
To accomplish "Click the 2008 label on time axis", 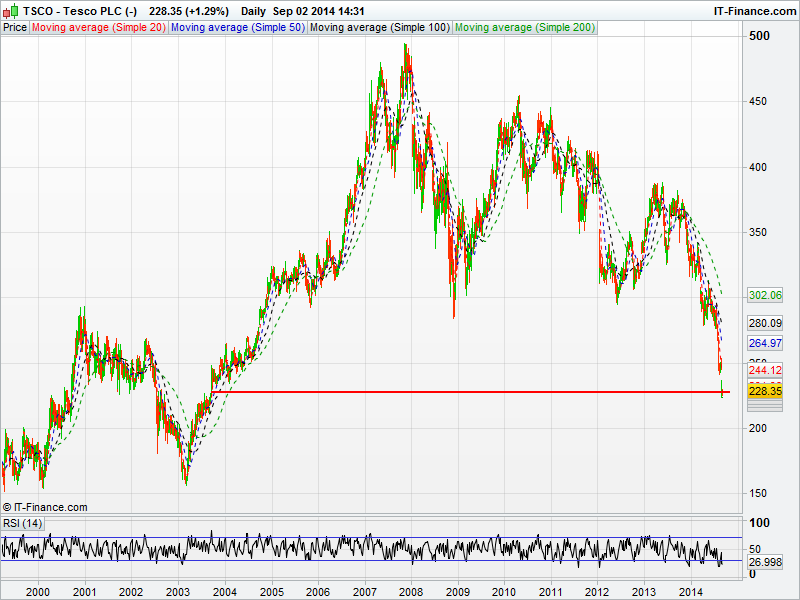I will tap(410, 592).
